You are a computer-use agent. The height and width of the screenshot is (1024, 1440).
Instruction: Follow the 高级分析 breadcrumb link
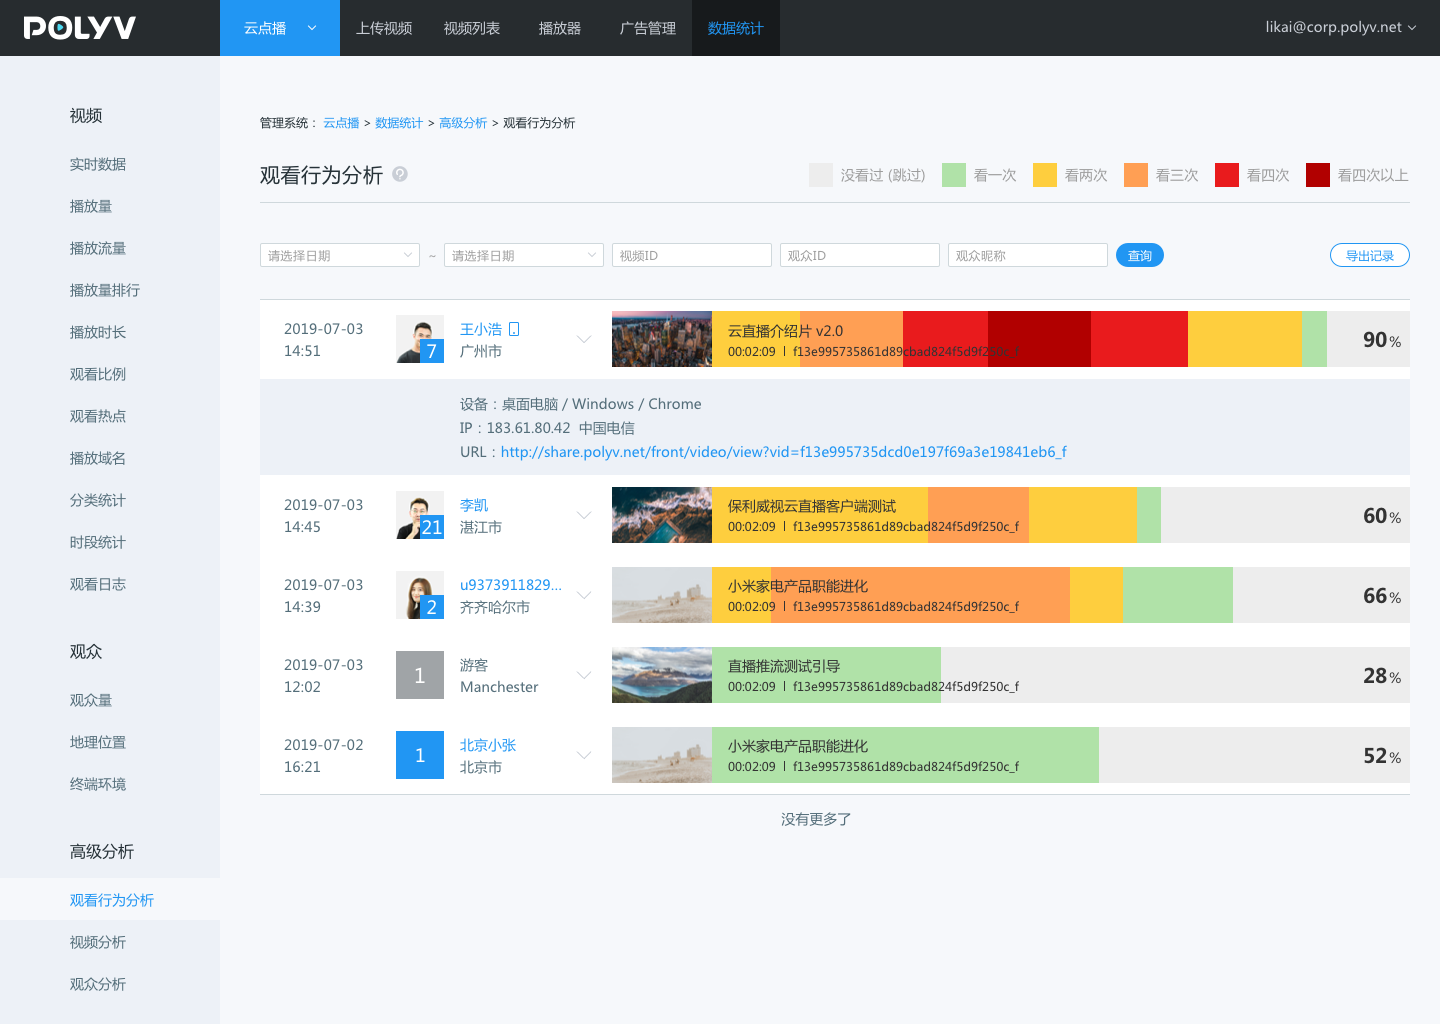(463, 123)
